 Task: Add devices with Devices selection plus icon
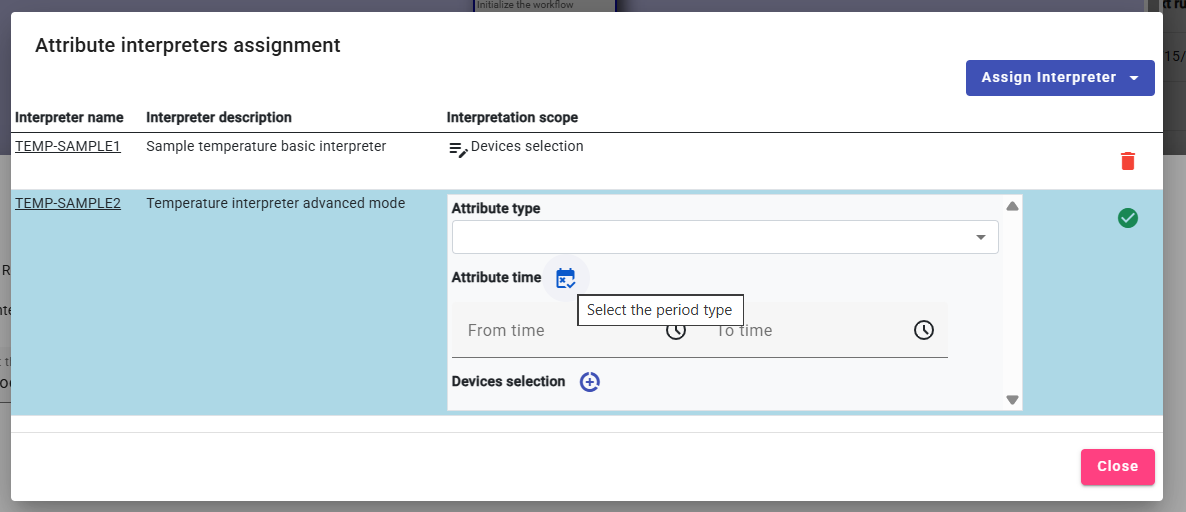[x=590, y=382]
